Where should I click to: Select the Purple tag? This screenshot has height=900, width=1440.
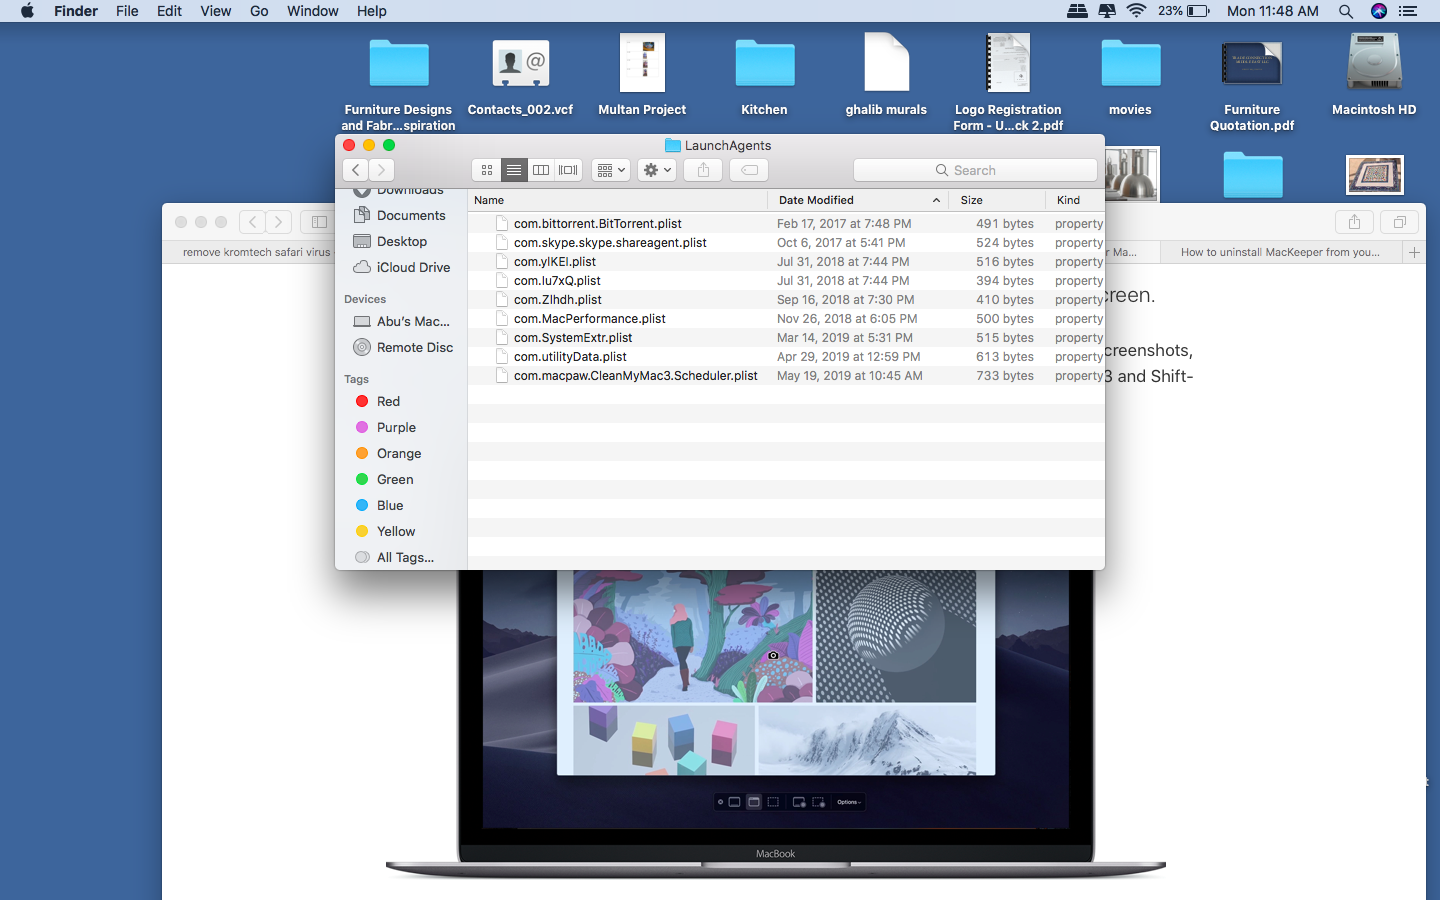pos(386,427)
